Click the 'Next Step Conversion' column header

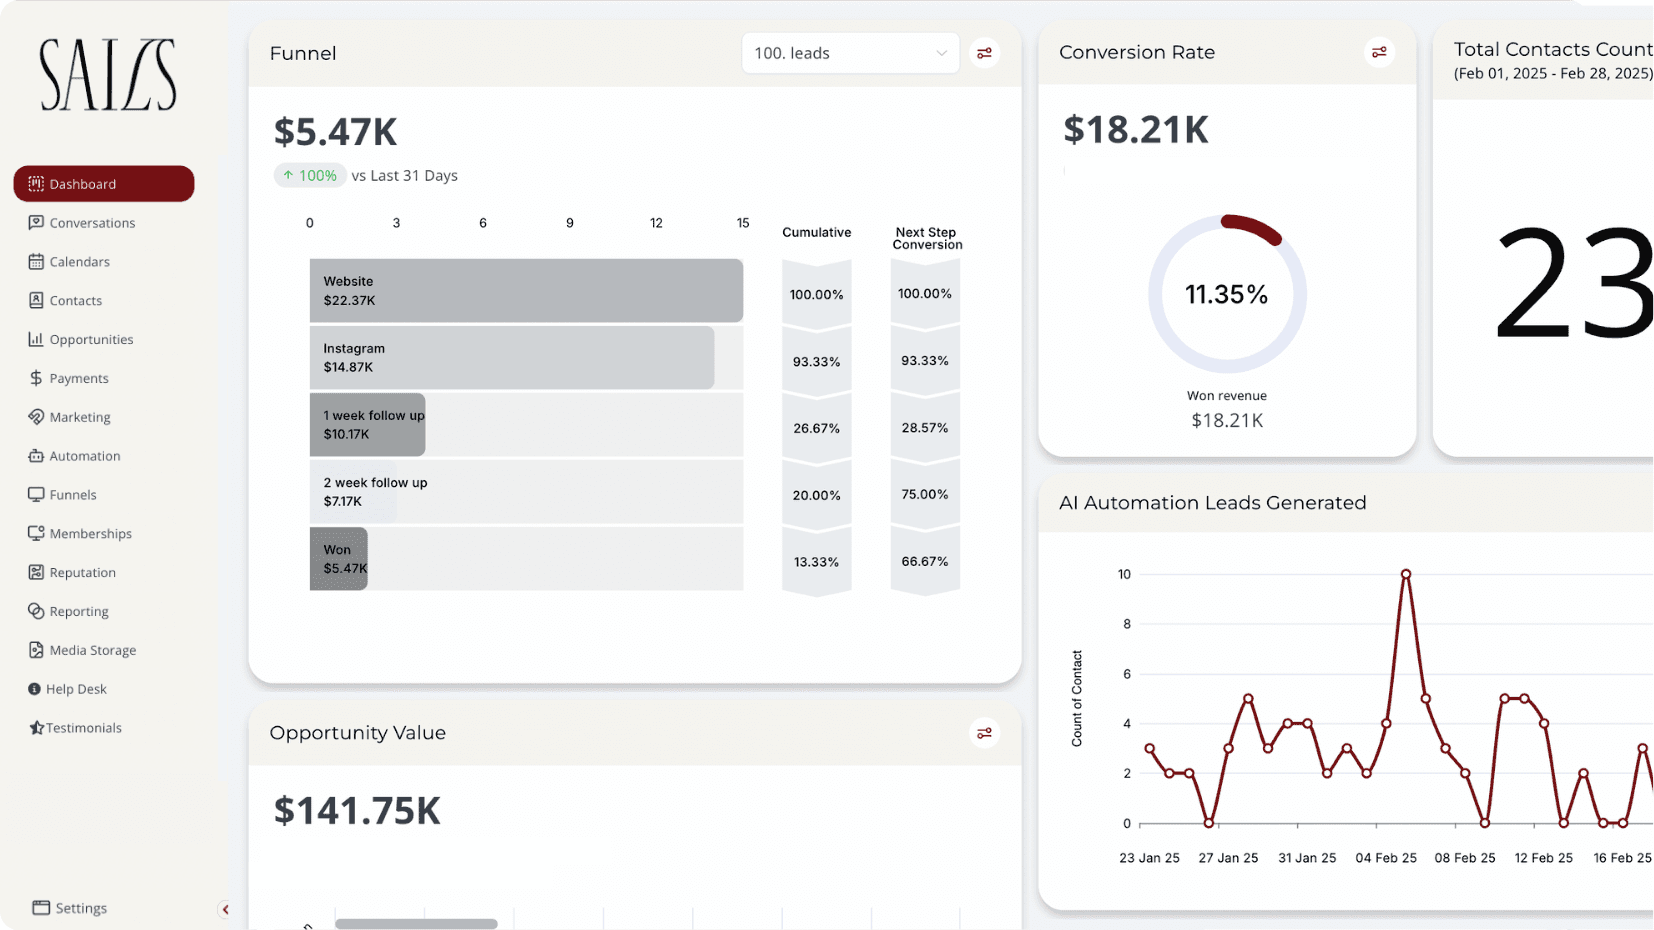point(927,238)
